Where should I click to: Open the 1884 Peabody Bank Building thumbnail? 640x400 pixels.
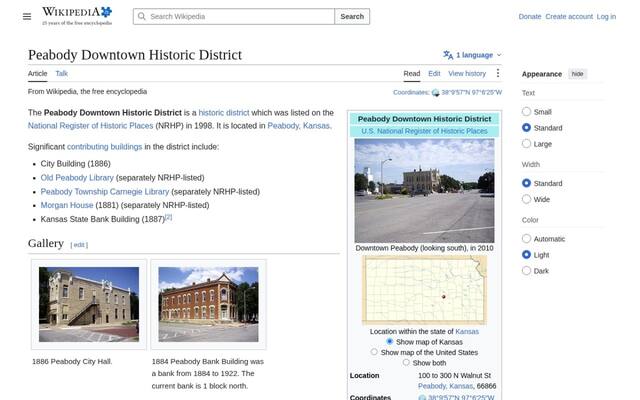point(208,304)
